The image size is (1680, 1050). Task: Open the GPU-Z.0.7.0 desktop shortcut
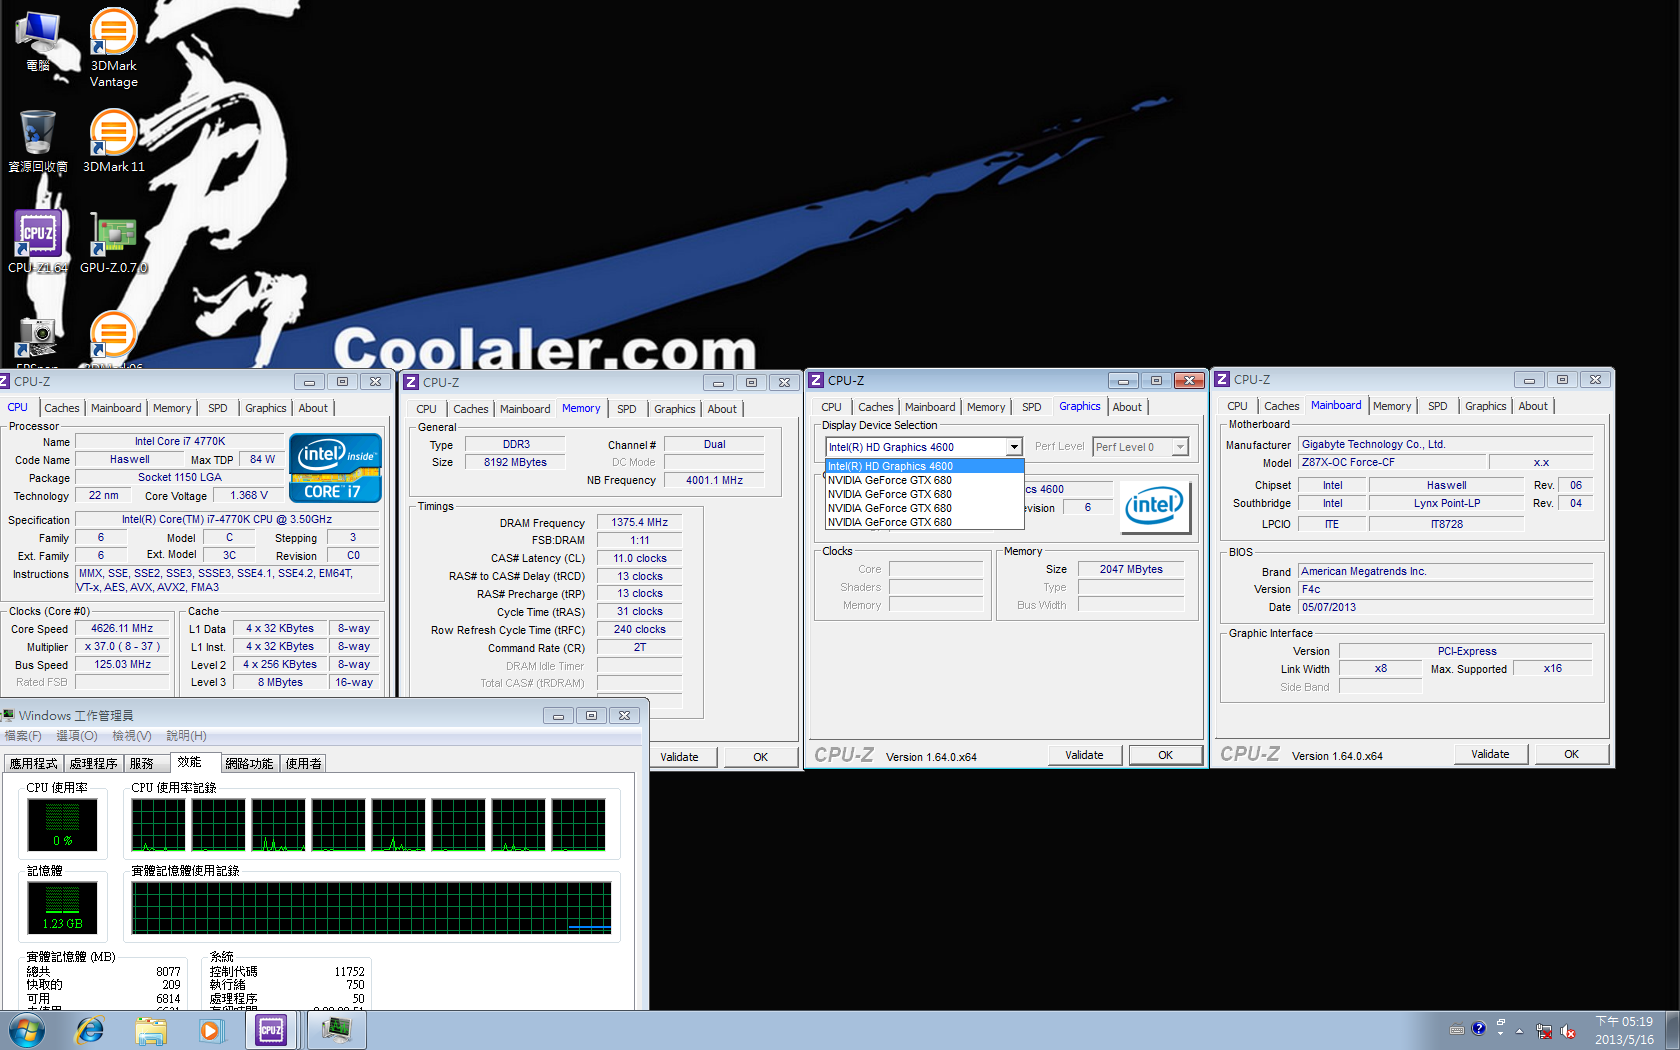pyautogui.click(x=113, y=241)
